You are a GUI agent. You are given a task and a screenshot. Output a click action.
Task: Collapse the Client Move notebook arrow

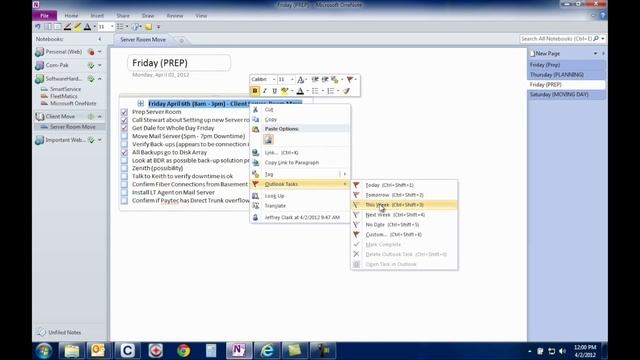click(100, 116)
